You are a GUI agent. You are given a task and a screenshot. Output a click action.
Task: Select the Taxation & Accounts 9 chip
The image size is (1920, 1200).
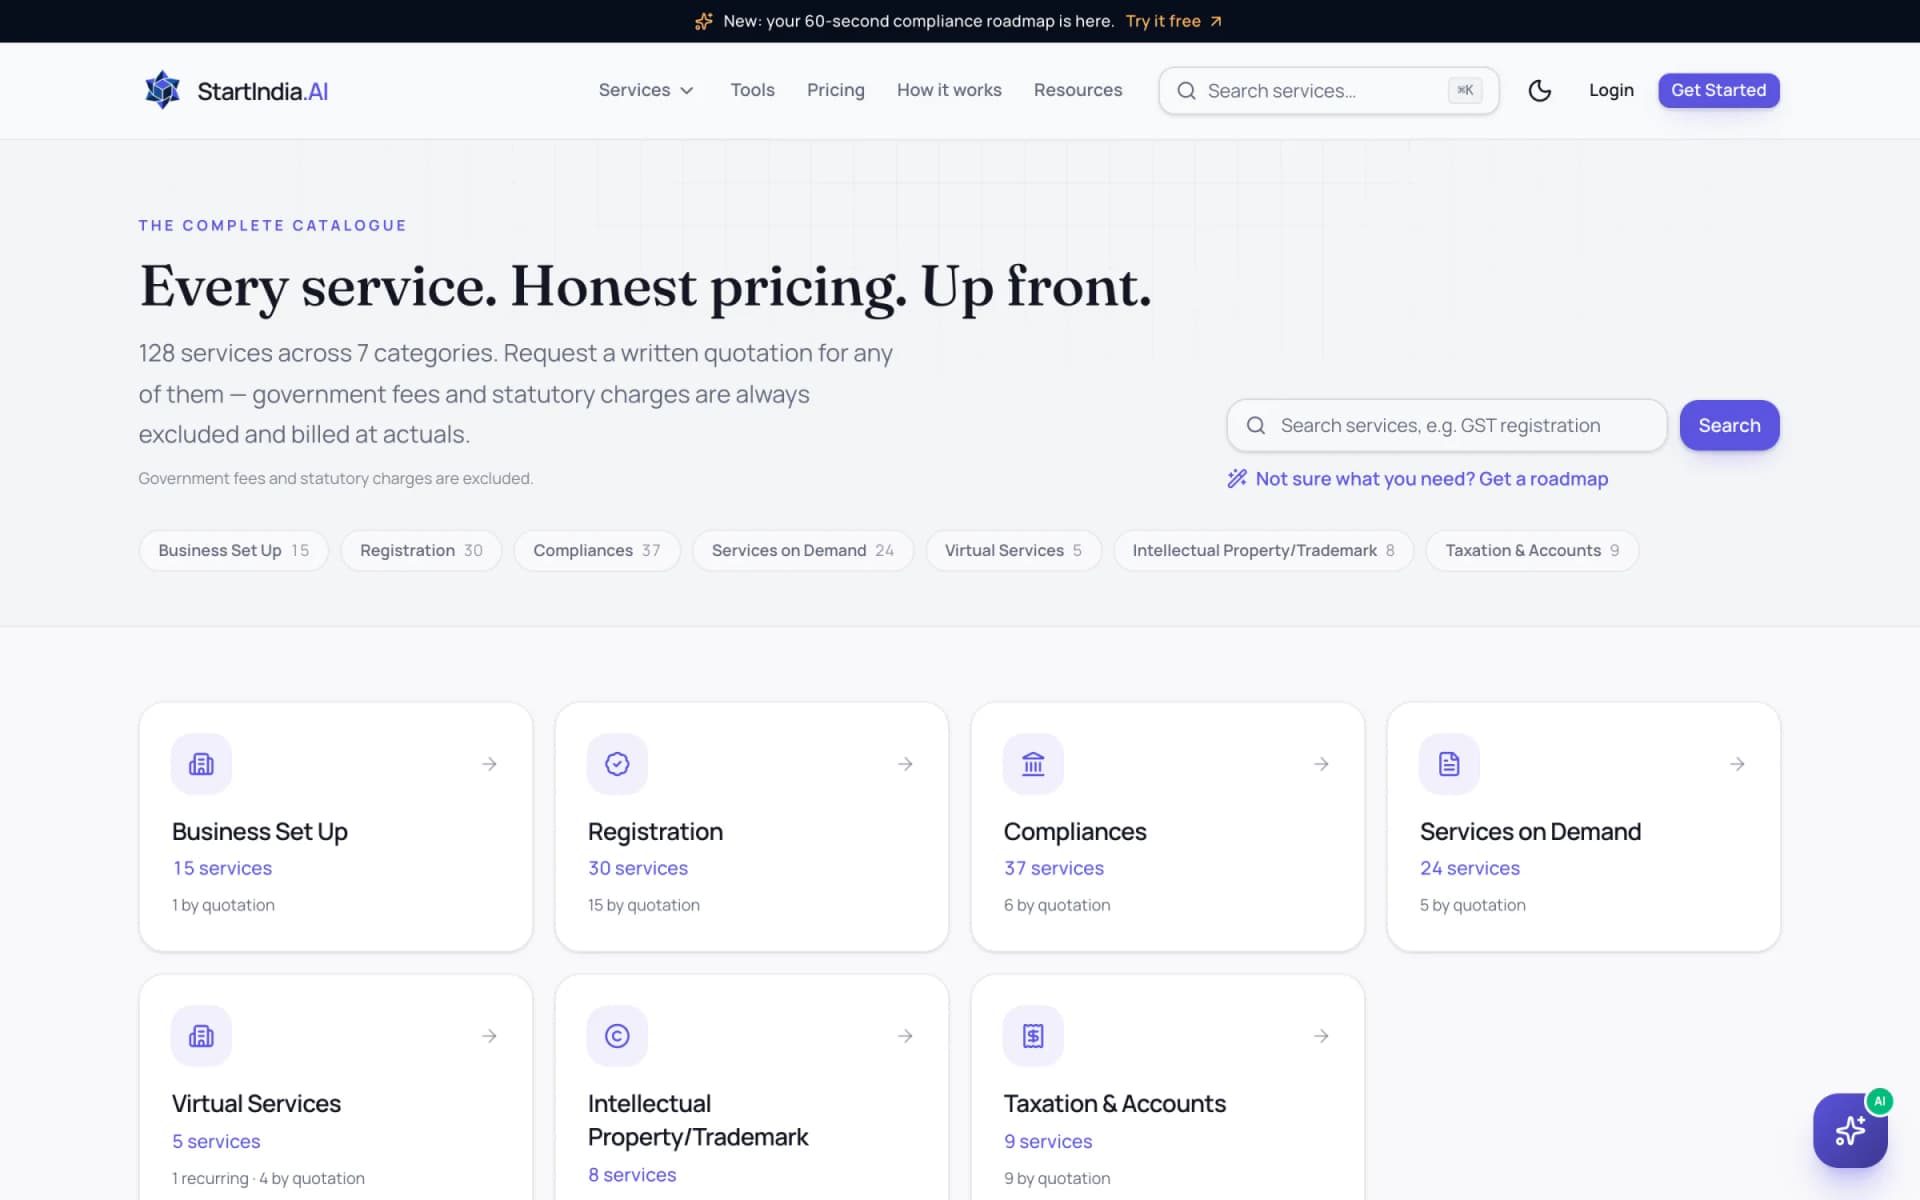coord(1532,550)
